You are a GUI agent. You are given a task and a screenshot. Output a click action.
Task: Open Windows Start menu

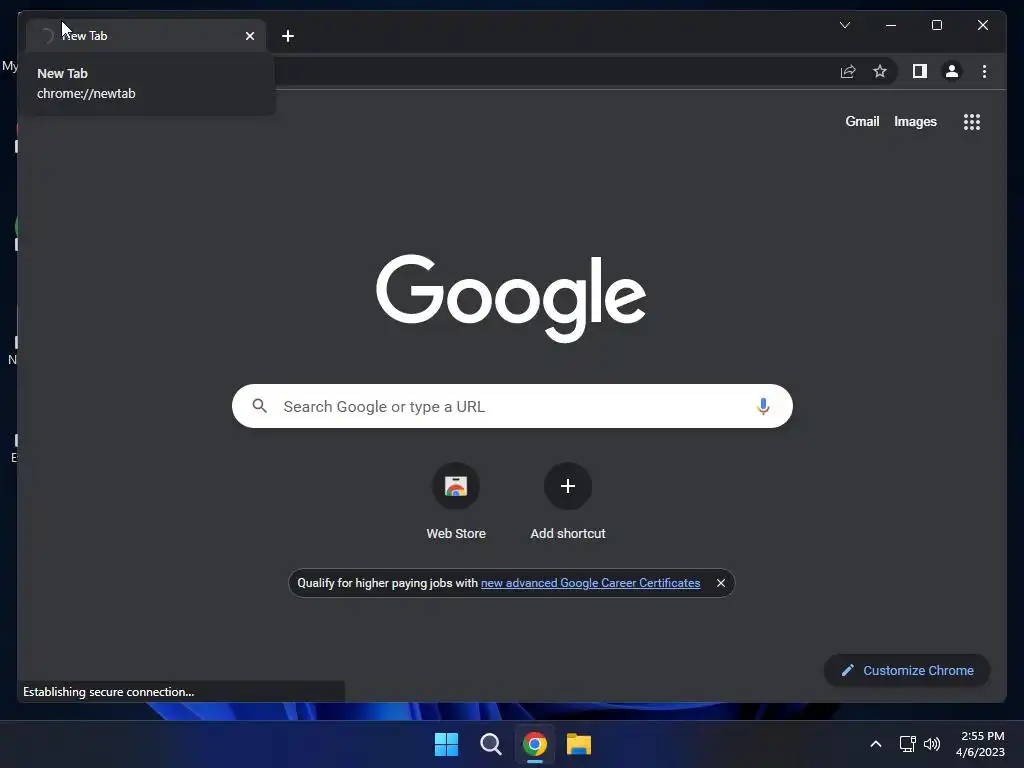(x=447, y=744)
